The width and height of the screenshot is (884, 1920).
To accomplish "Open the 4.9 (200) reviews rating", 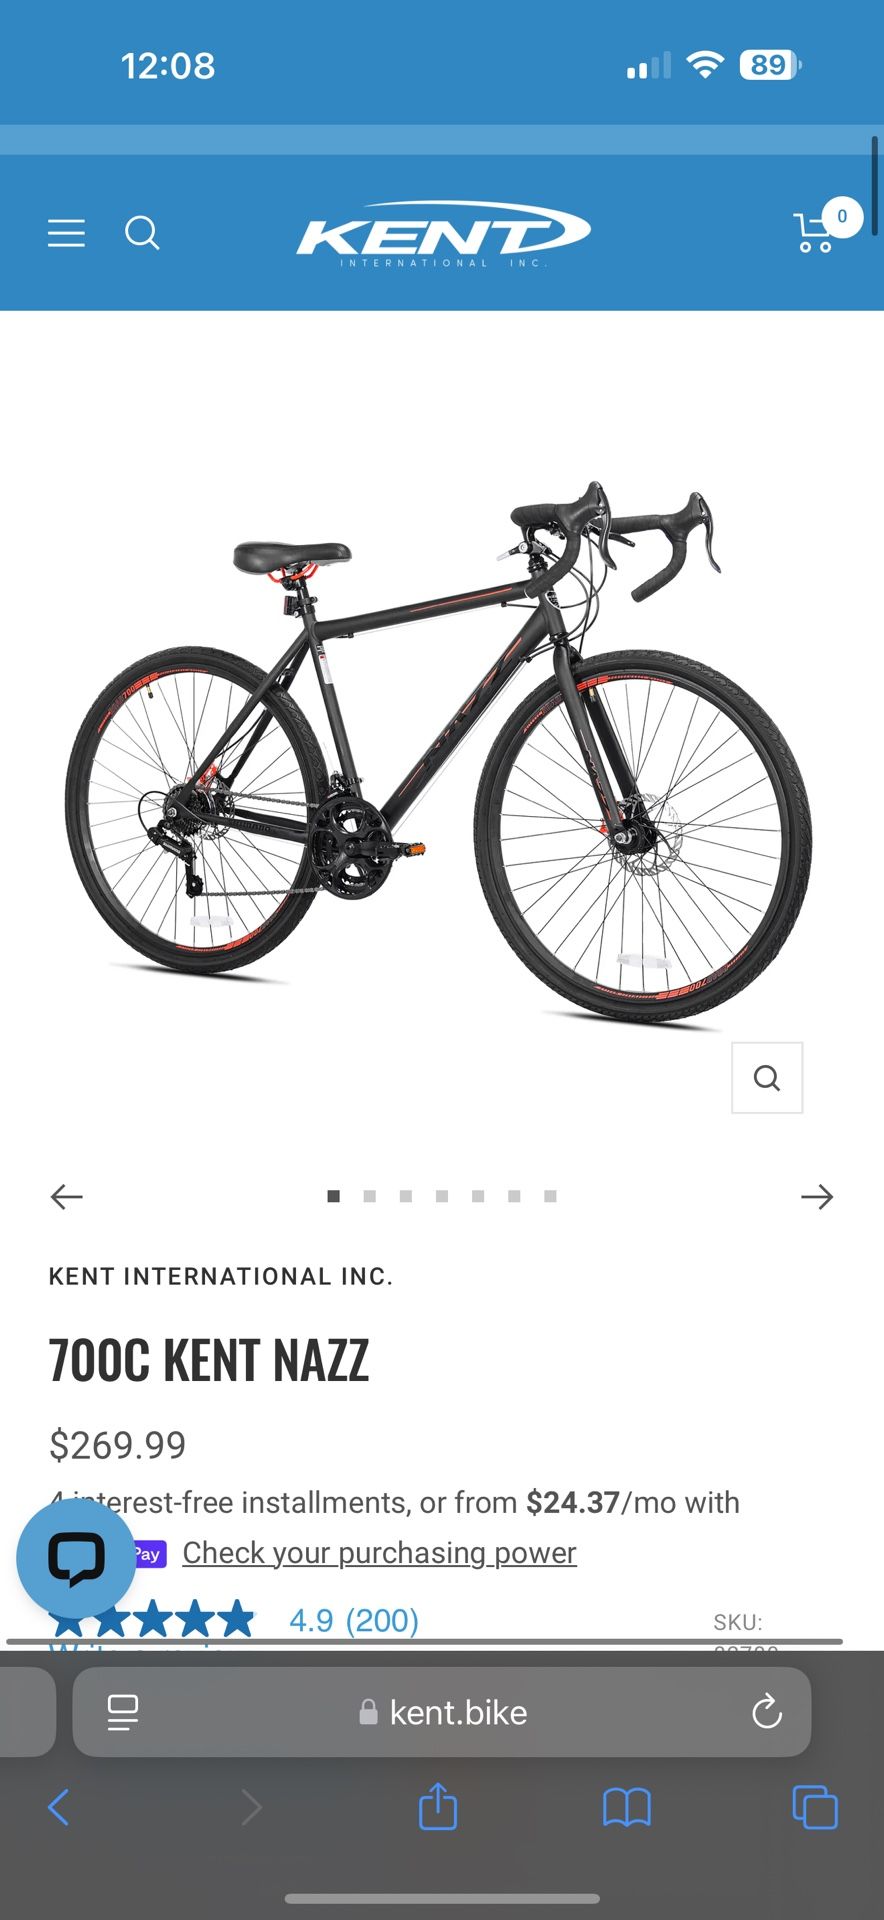I will point(354,1620).
